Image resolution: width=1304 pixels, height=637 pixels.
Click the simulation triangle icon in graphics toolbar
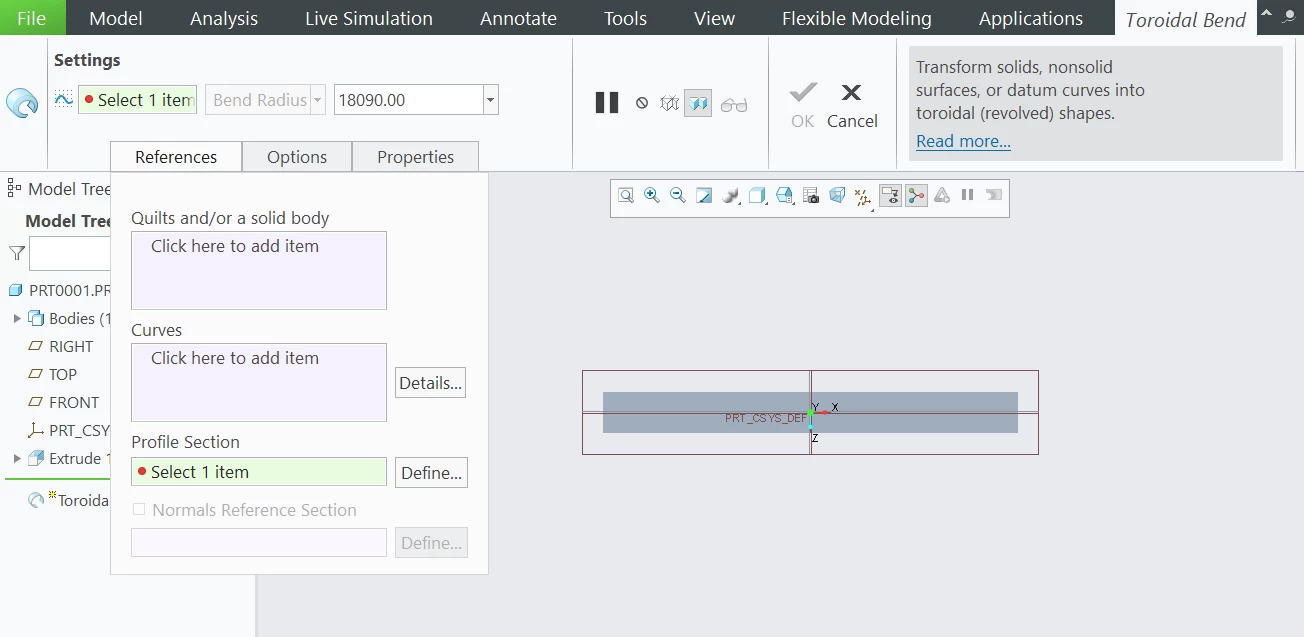[942, 196]
